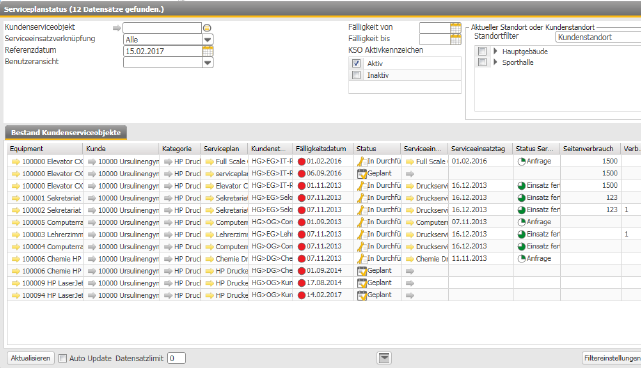The image size is (641, 368).
Task: Sort by the Seitenverbrauch column header
Action: 590,148
